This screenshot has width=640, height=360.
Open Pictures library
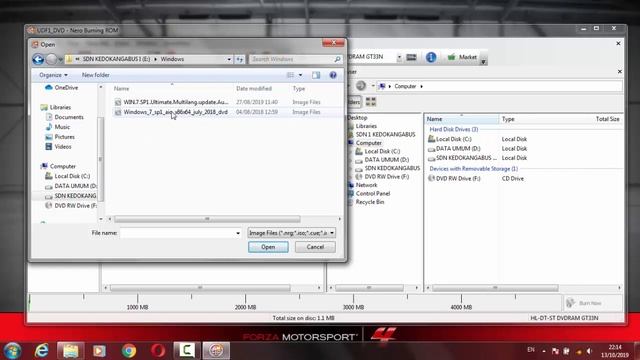click(60, 137)
